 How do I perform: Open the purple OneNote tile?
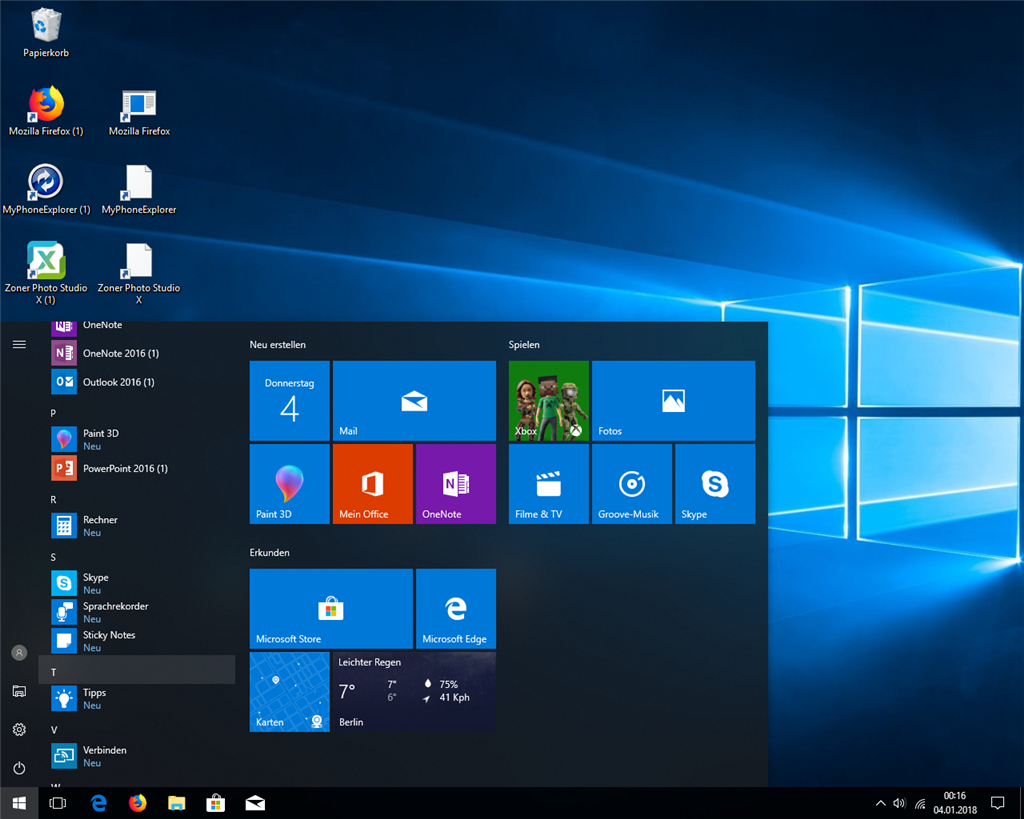[x=456, y=484]
